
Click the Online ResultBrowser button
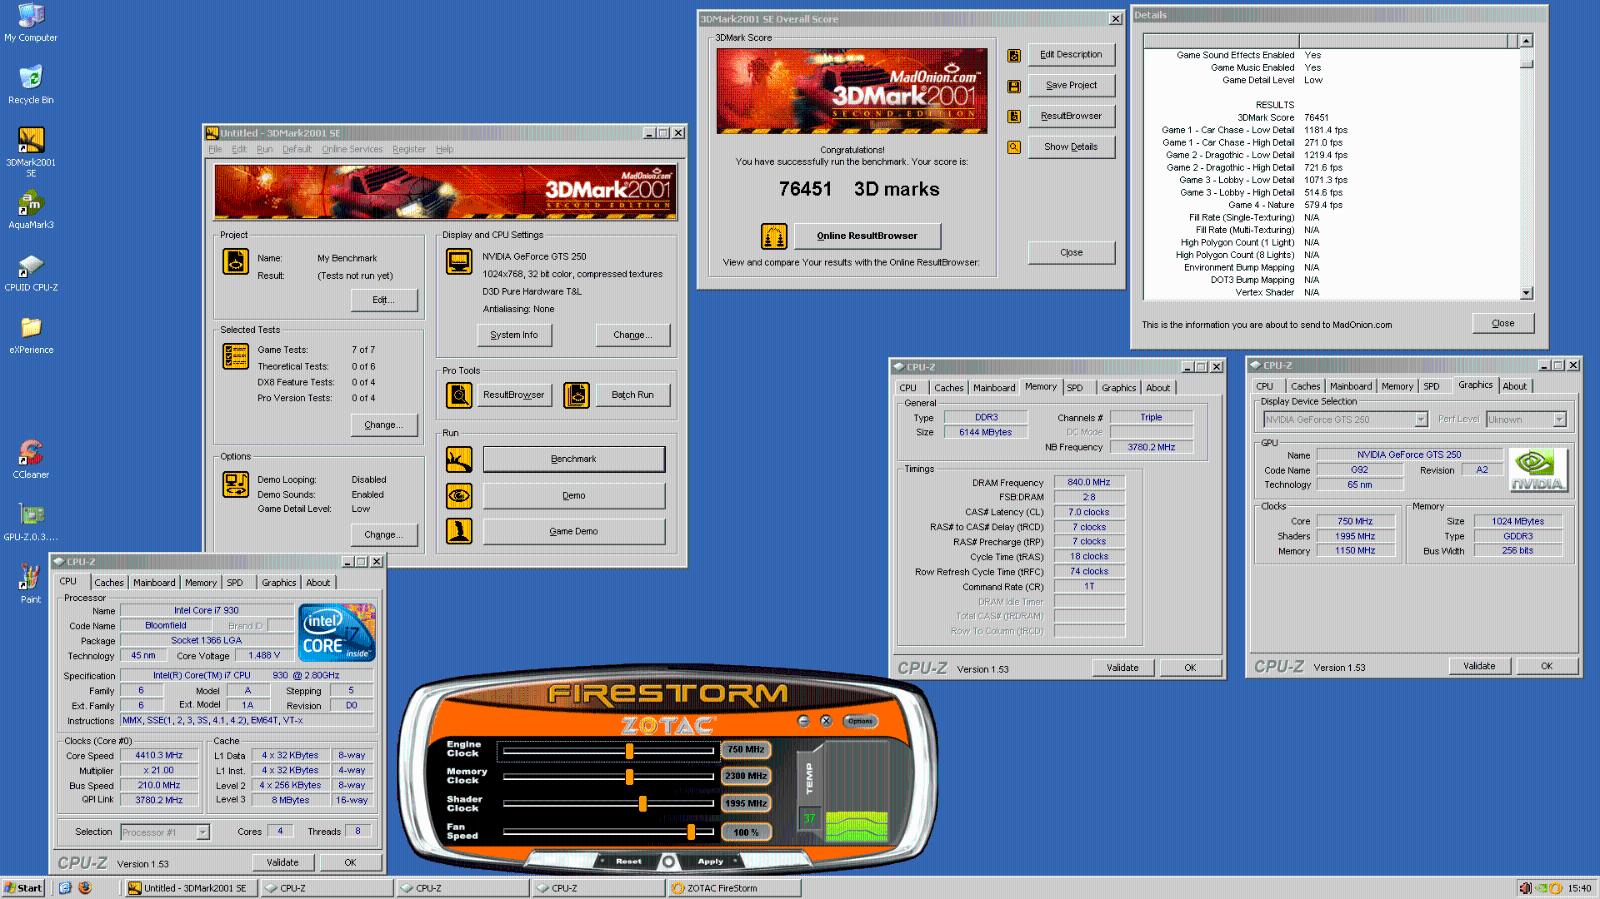click(867, 236)
